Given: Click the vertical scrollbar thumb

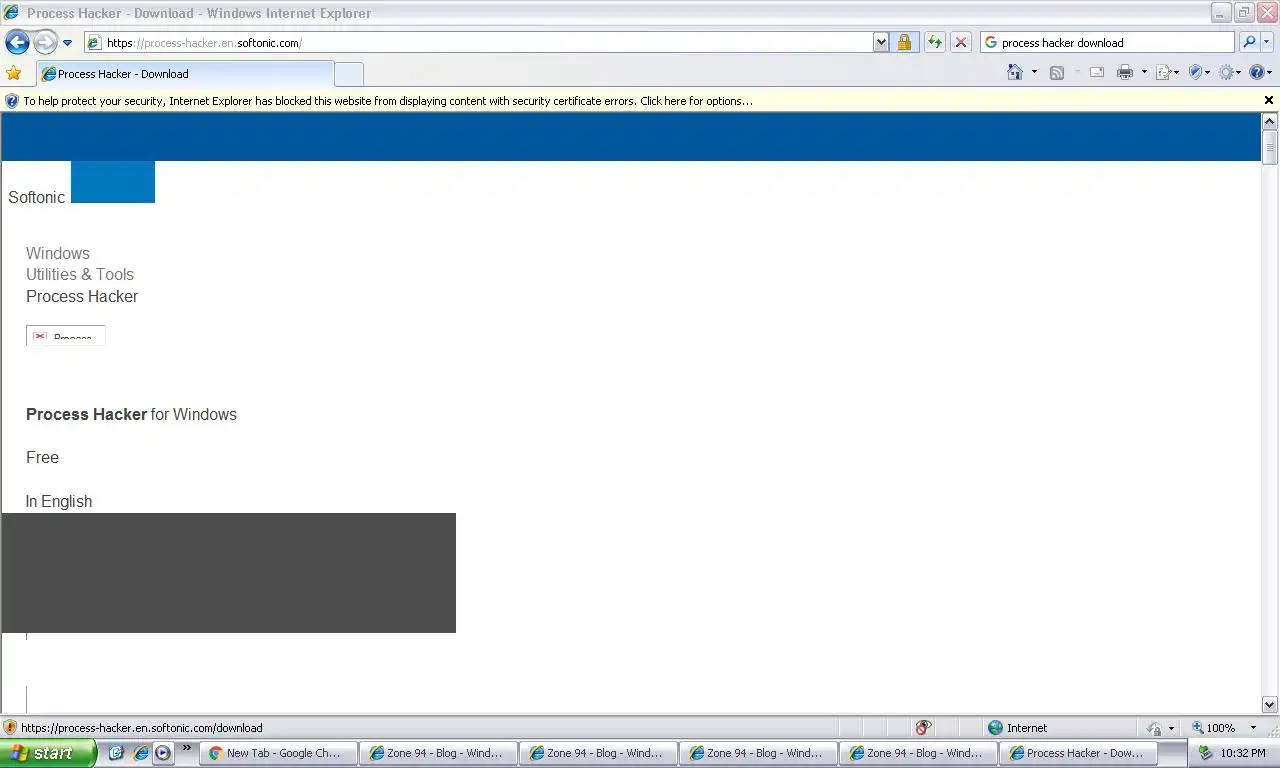Looking at the screenshot, I should point(1270,147).
